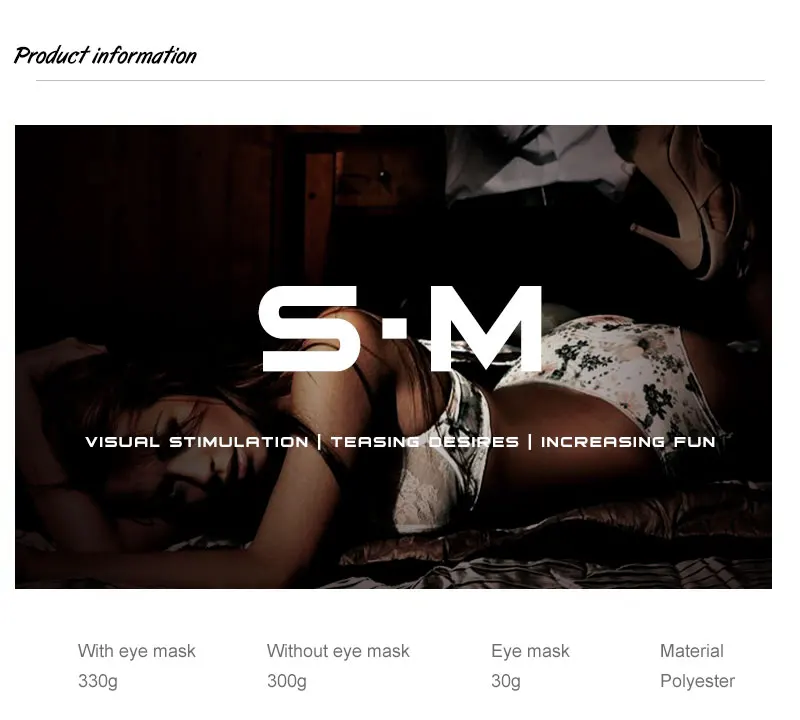Click the horizontal divider under the heading
Viewport: 800px width, 720px height.
tap(400, 80)
